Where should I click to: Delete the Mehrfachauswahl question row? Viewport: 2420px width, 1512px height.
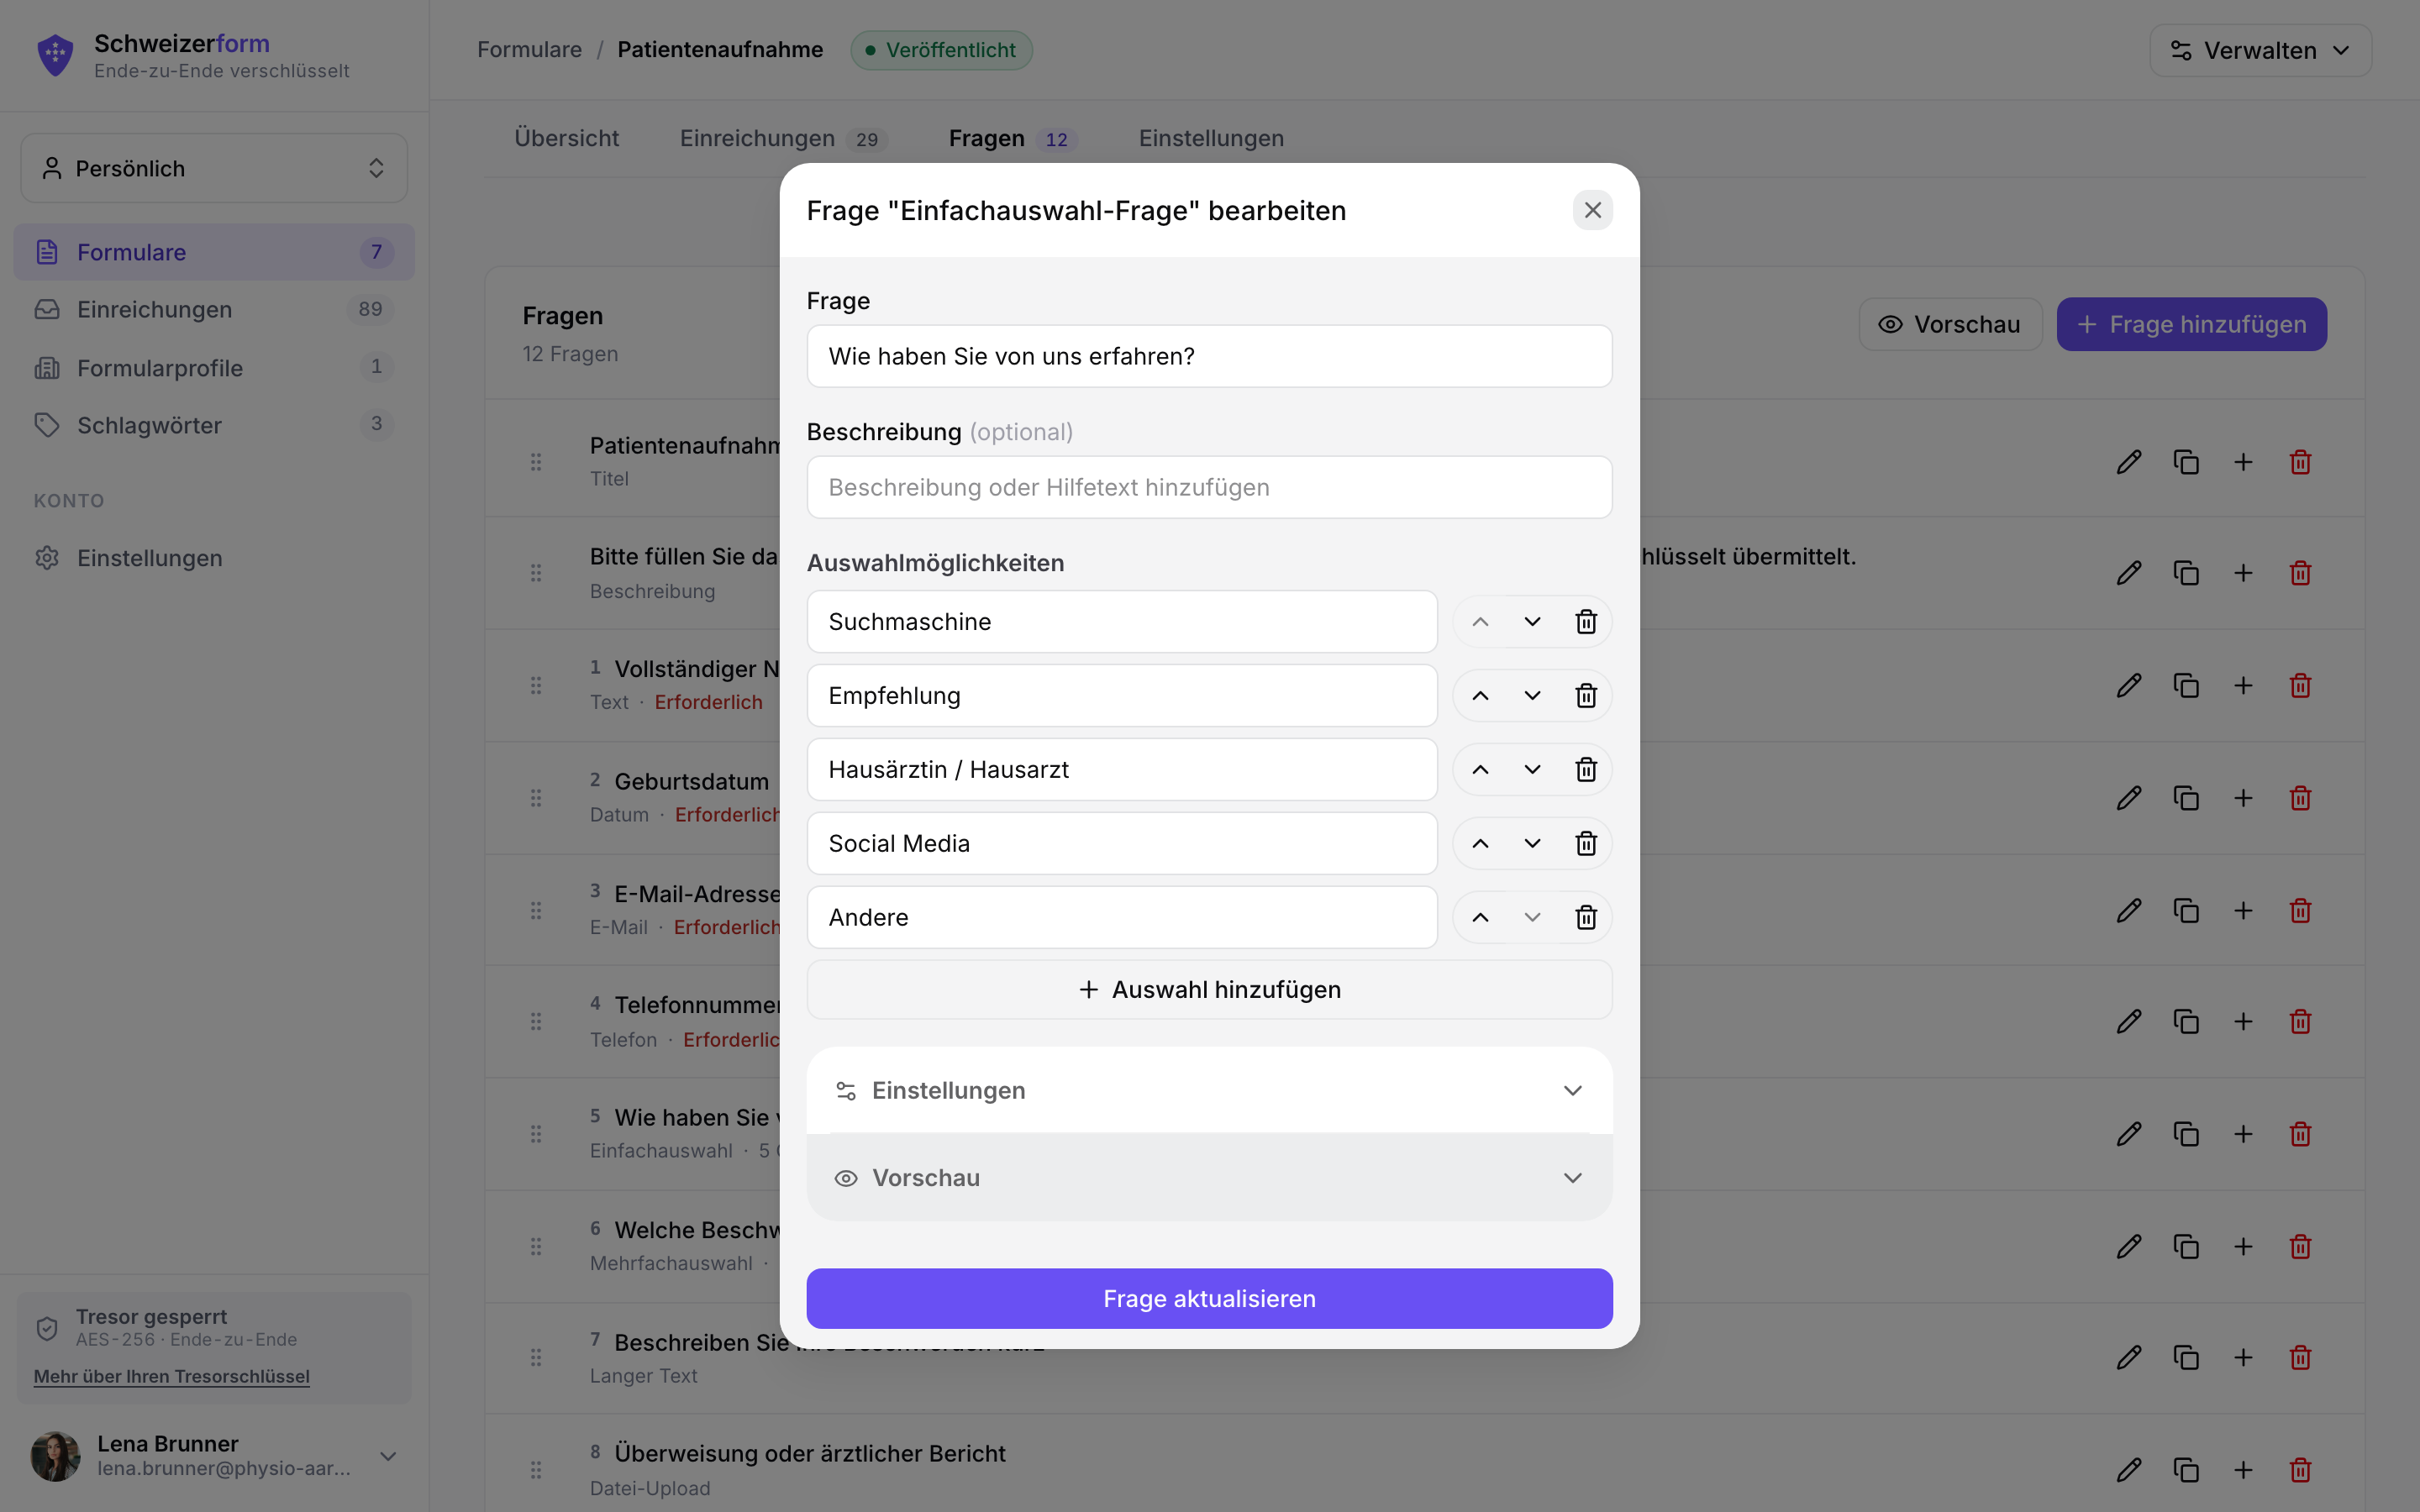[x=2300, y=1246]
